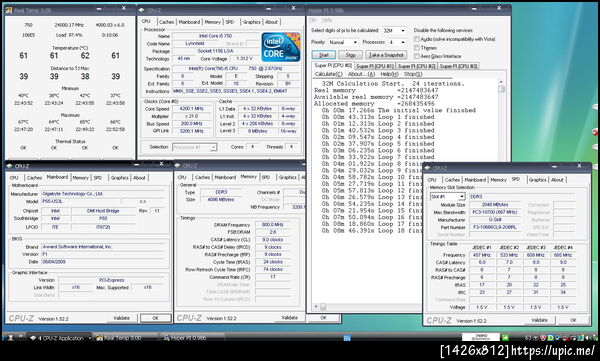Image resolution: width=600 pixels, height=361 pixels.
Task: Click Validate in the CPU-Z Mainboard window
Action: coord(122,318)
